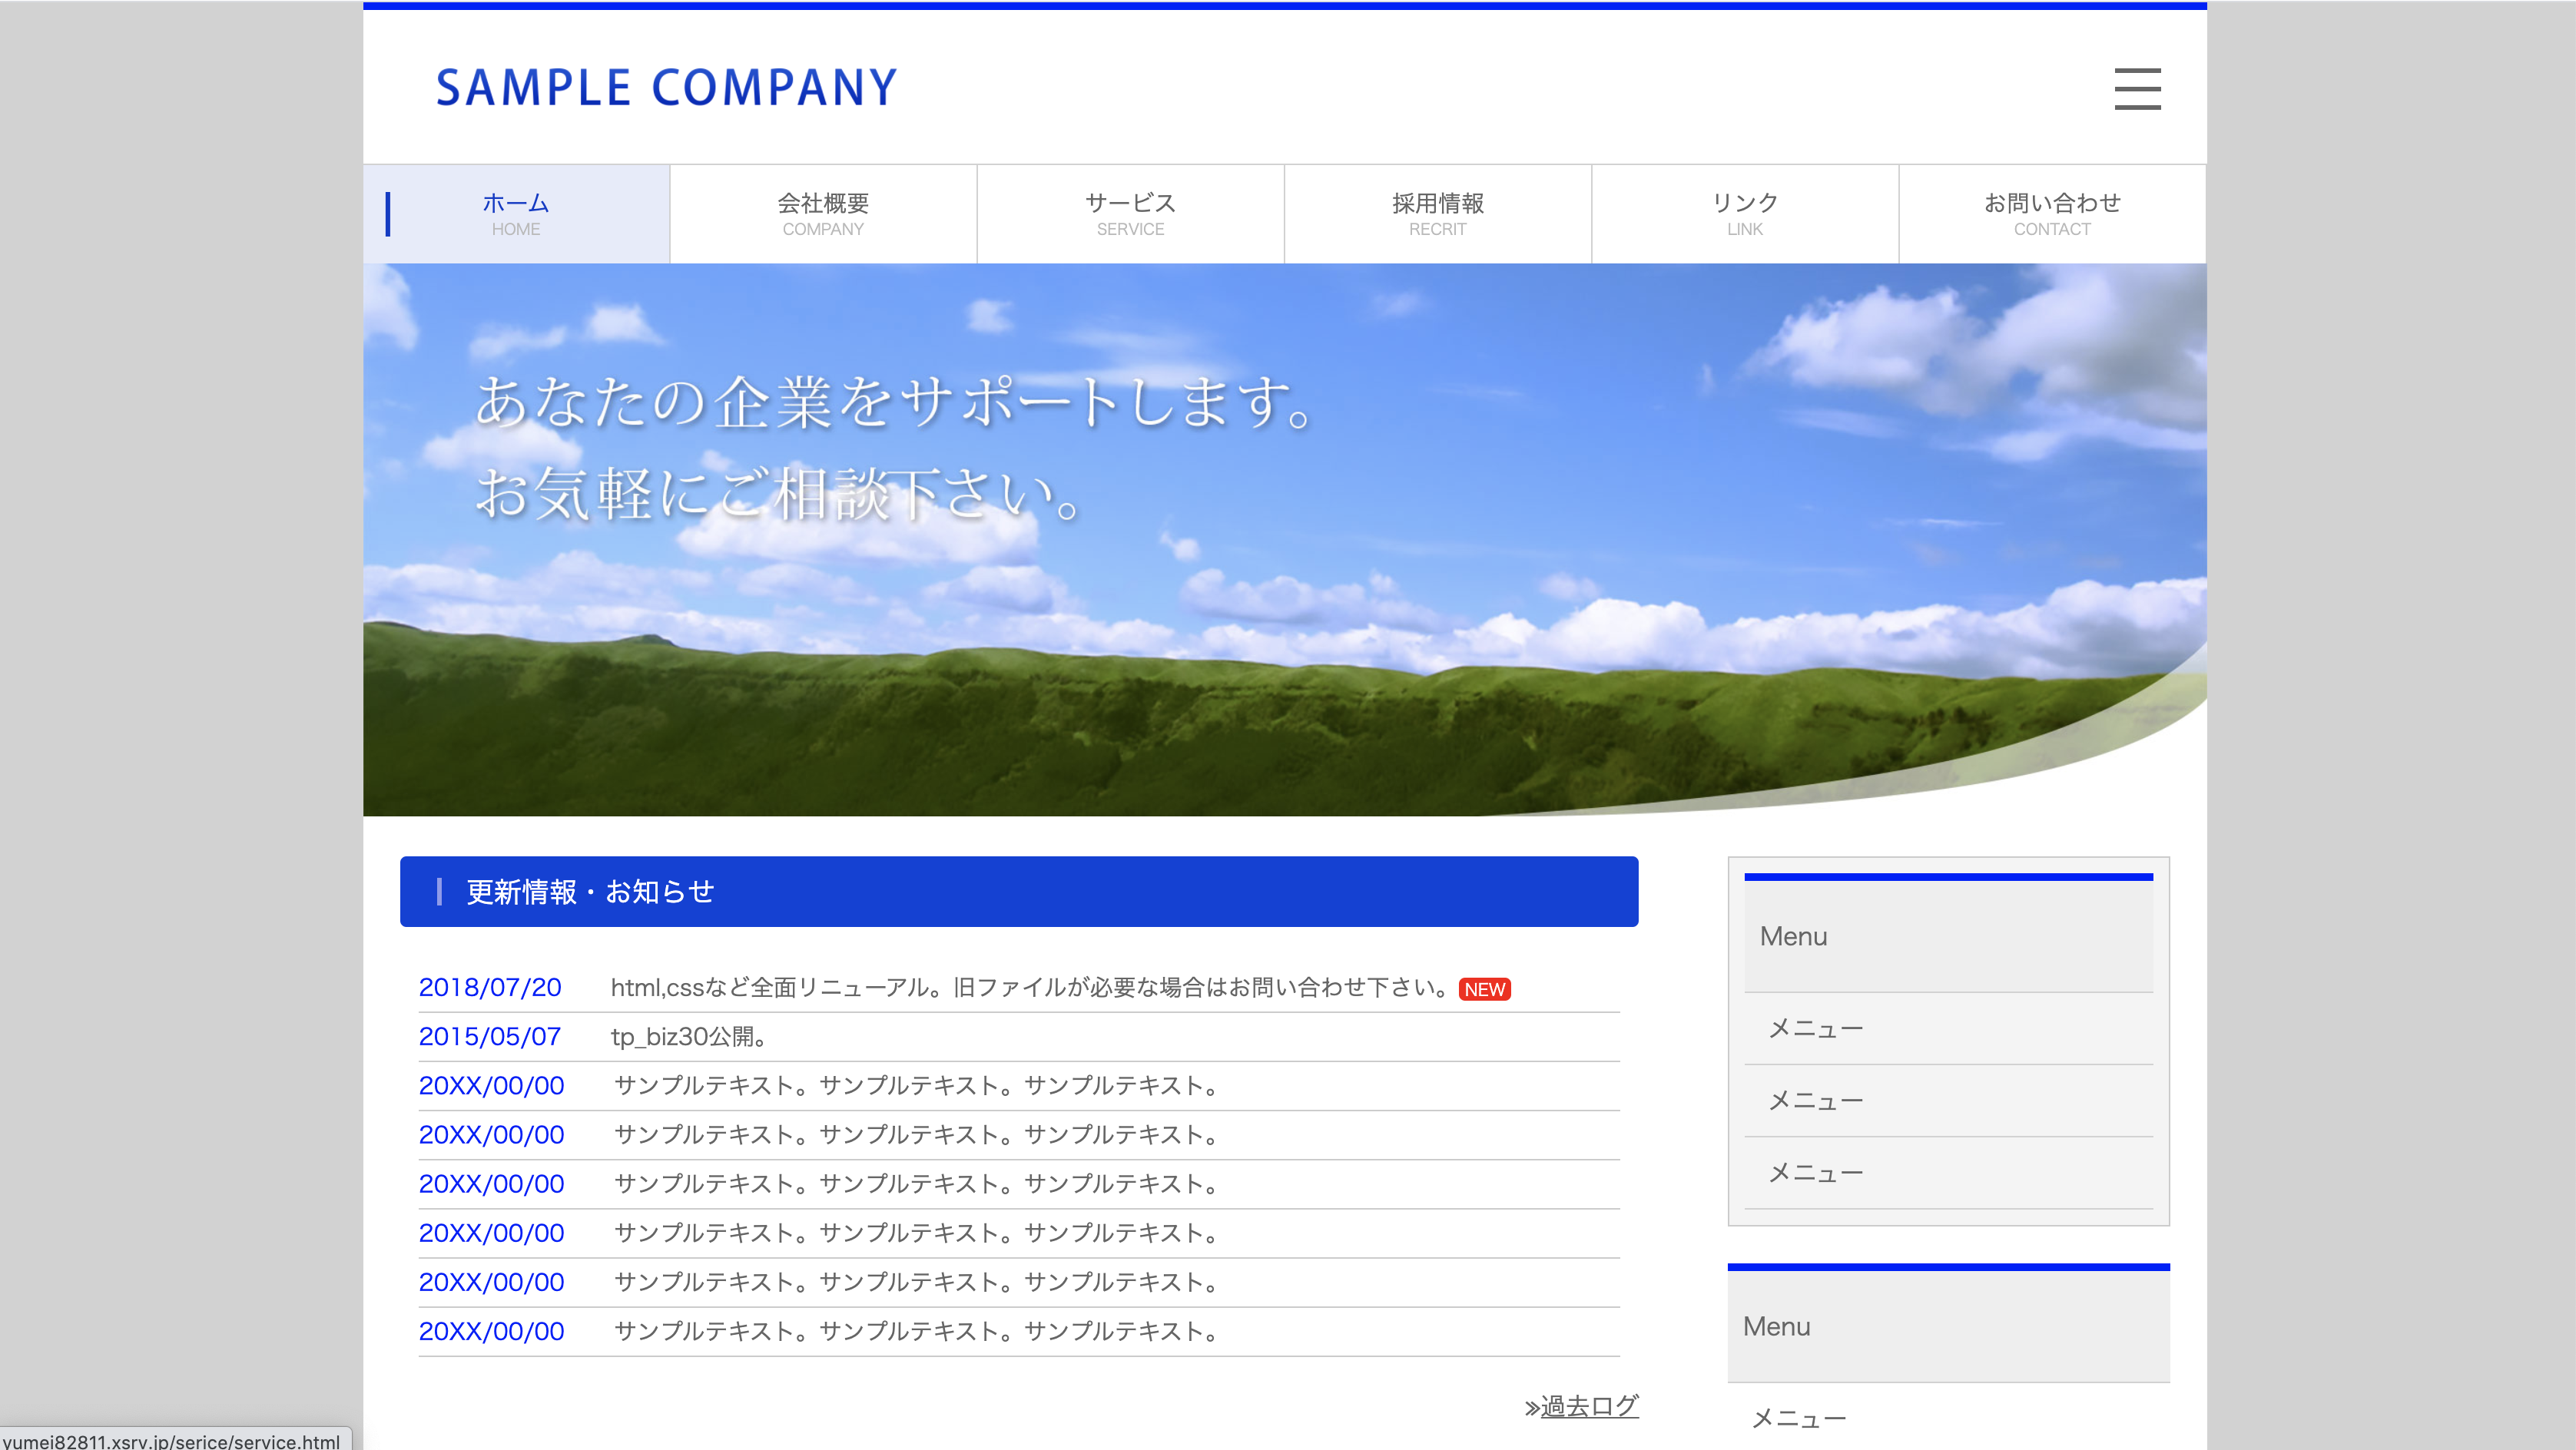Viewport: 2576px width, 1450px height.
Task: Click the upper sidebar Menu heading
Action: click(1947, 936)
